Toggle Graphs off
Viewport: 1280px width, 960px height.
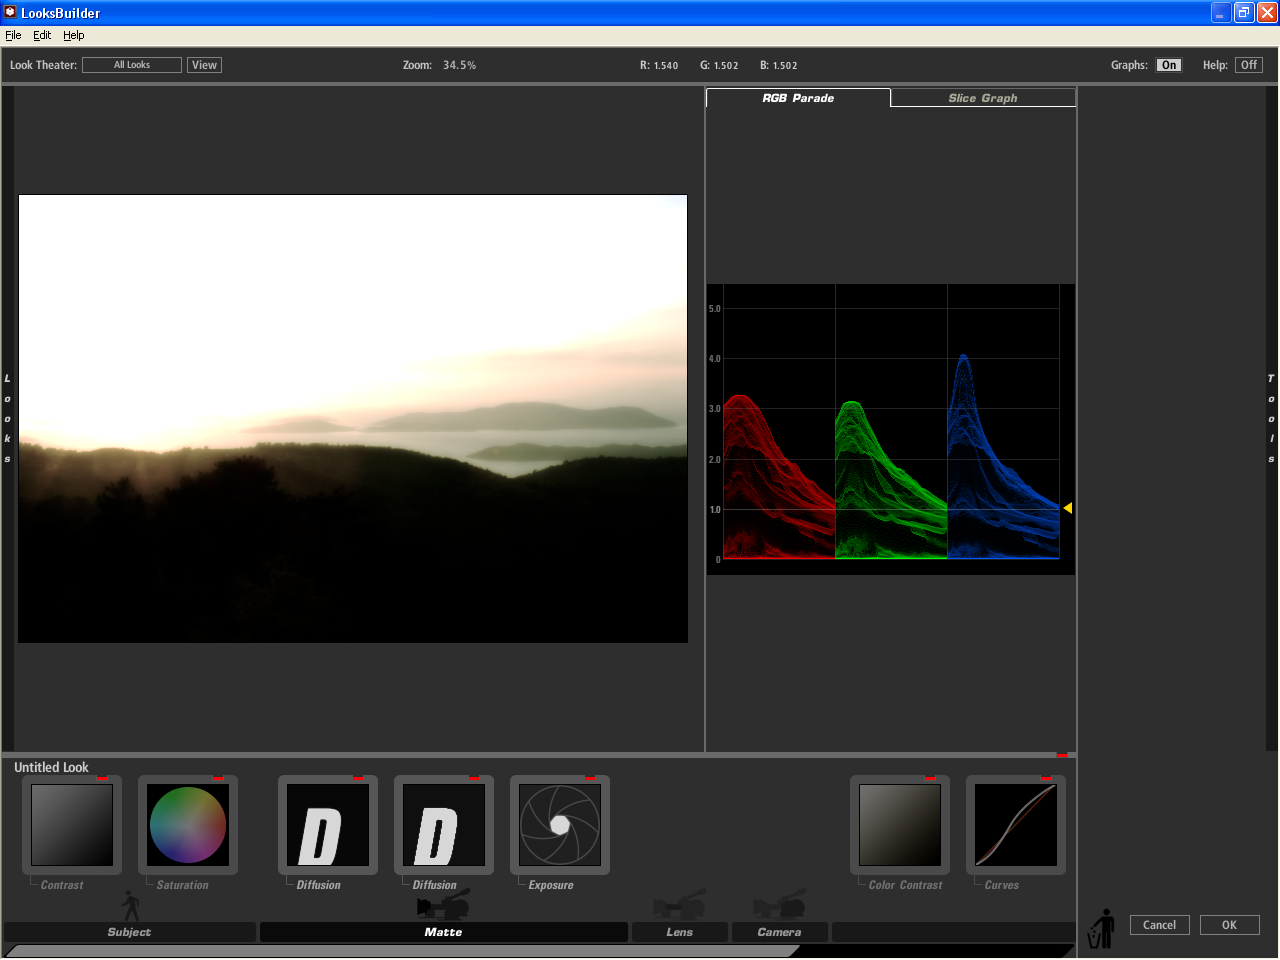1168,64
